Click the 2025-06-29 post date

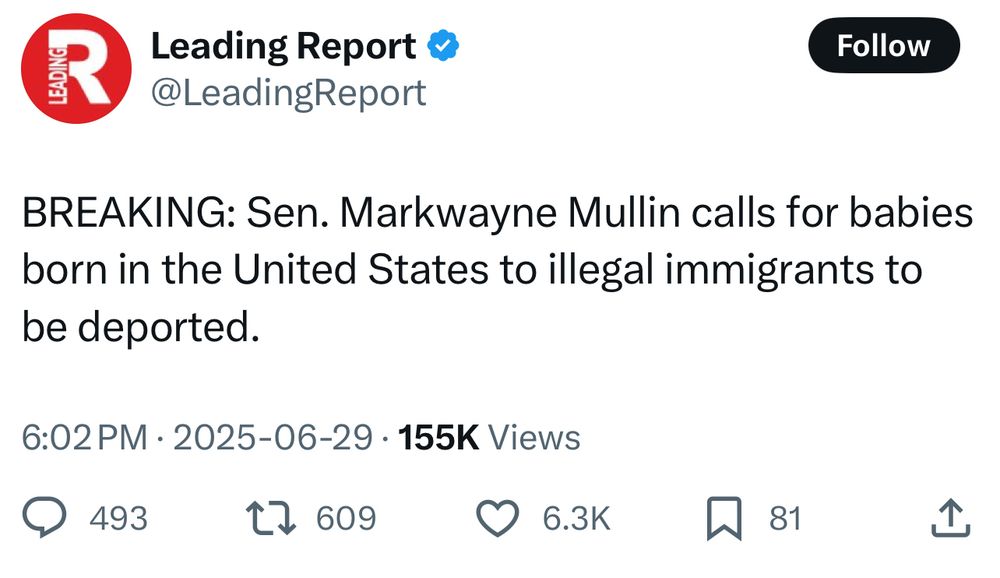pos(272,438)
